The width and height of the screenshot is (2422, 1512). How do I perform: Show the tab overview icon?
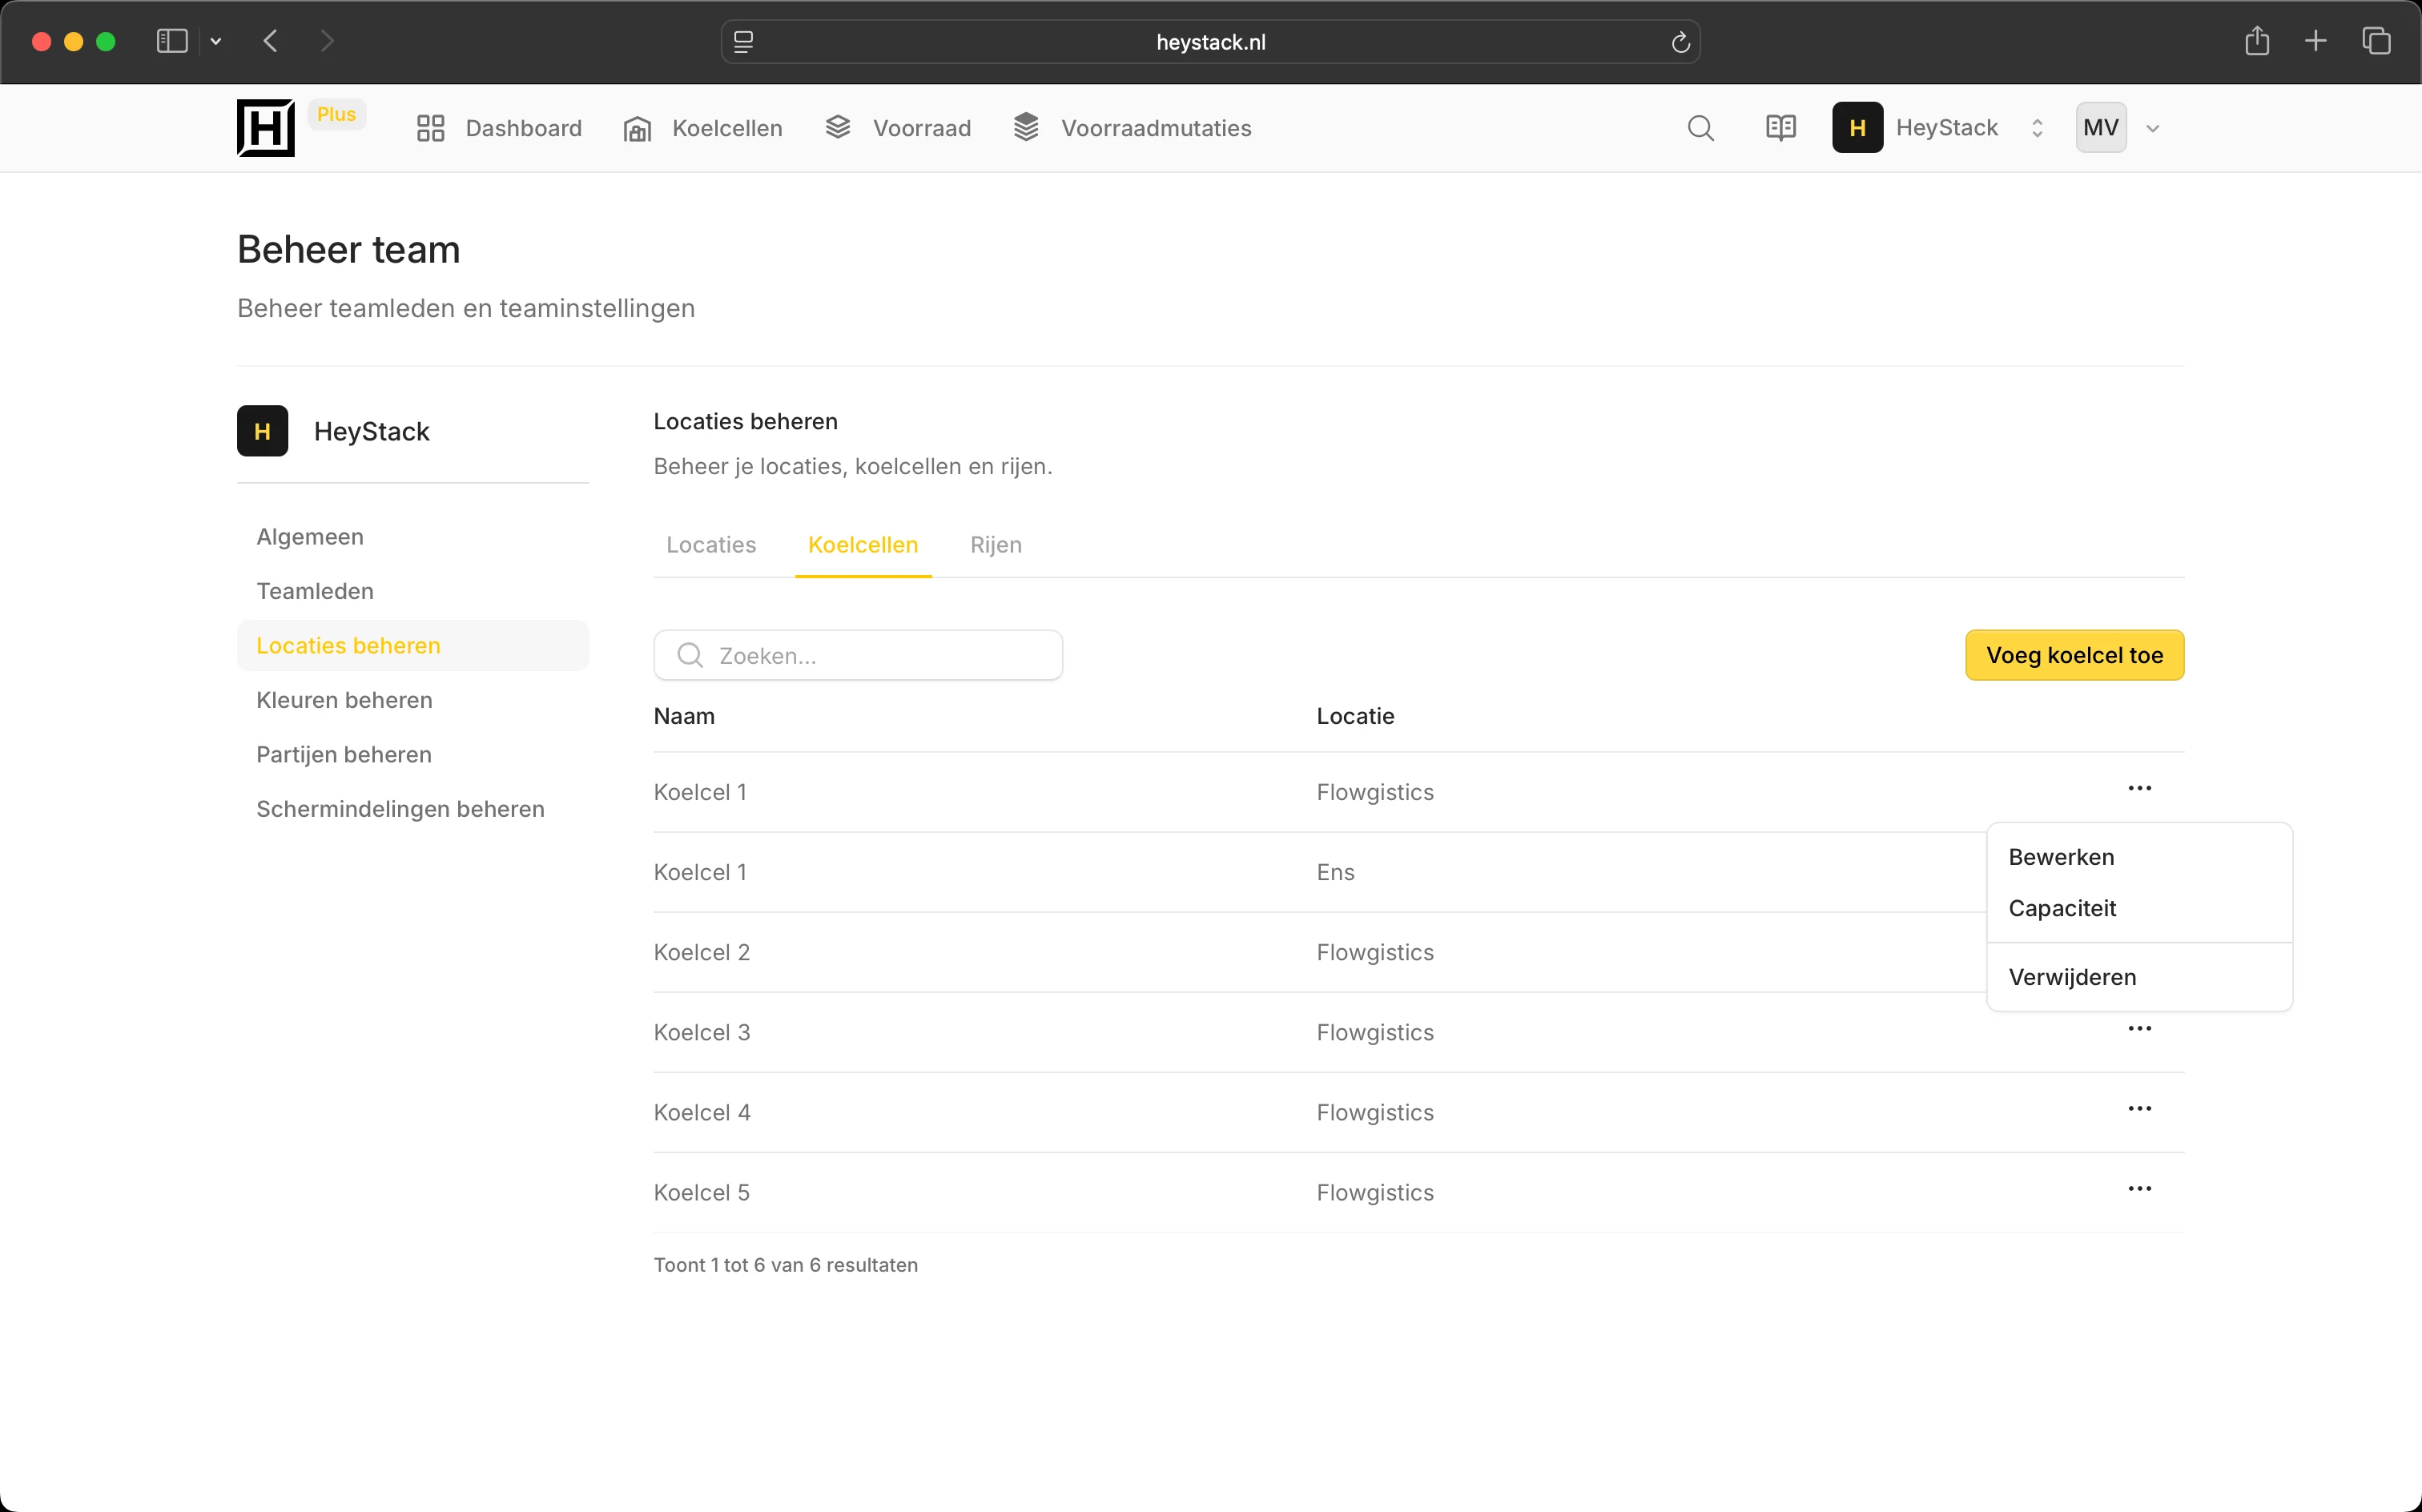(x=2376, y=41)
